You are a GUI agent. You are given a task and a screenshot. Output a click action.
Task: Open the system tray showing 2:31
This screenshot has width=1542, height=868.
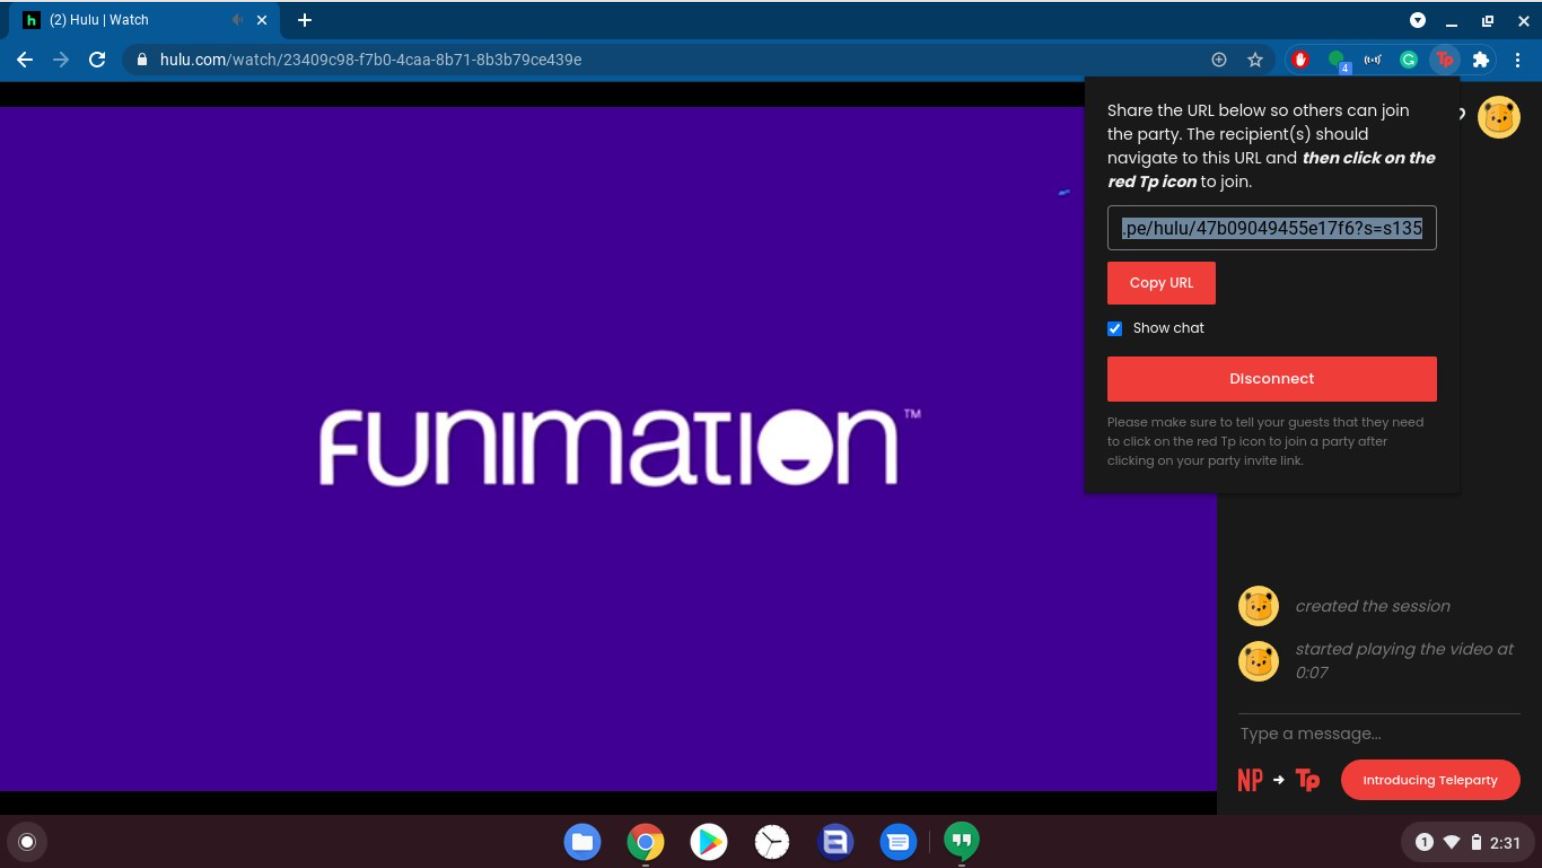click(1466, 842)
